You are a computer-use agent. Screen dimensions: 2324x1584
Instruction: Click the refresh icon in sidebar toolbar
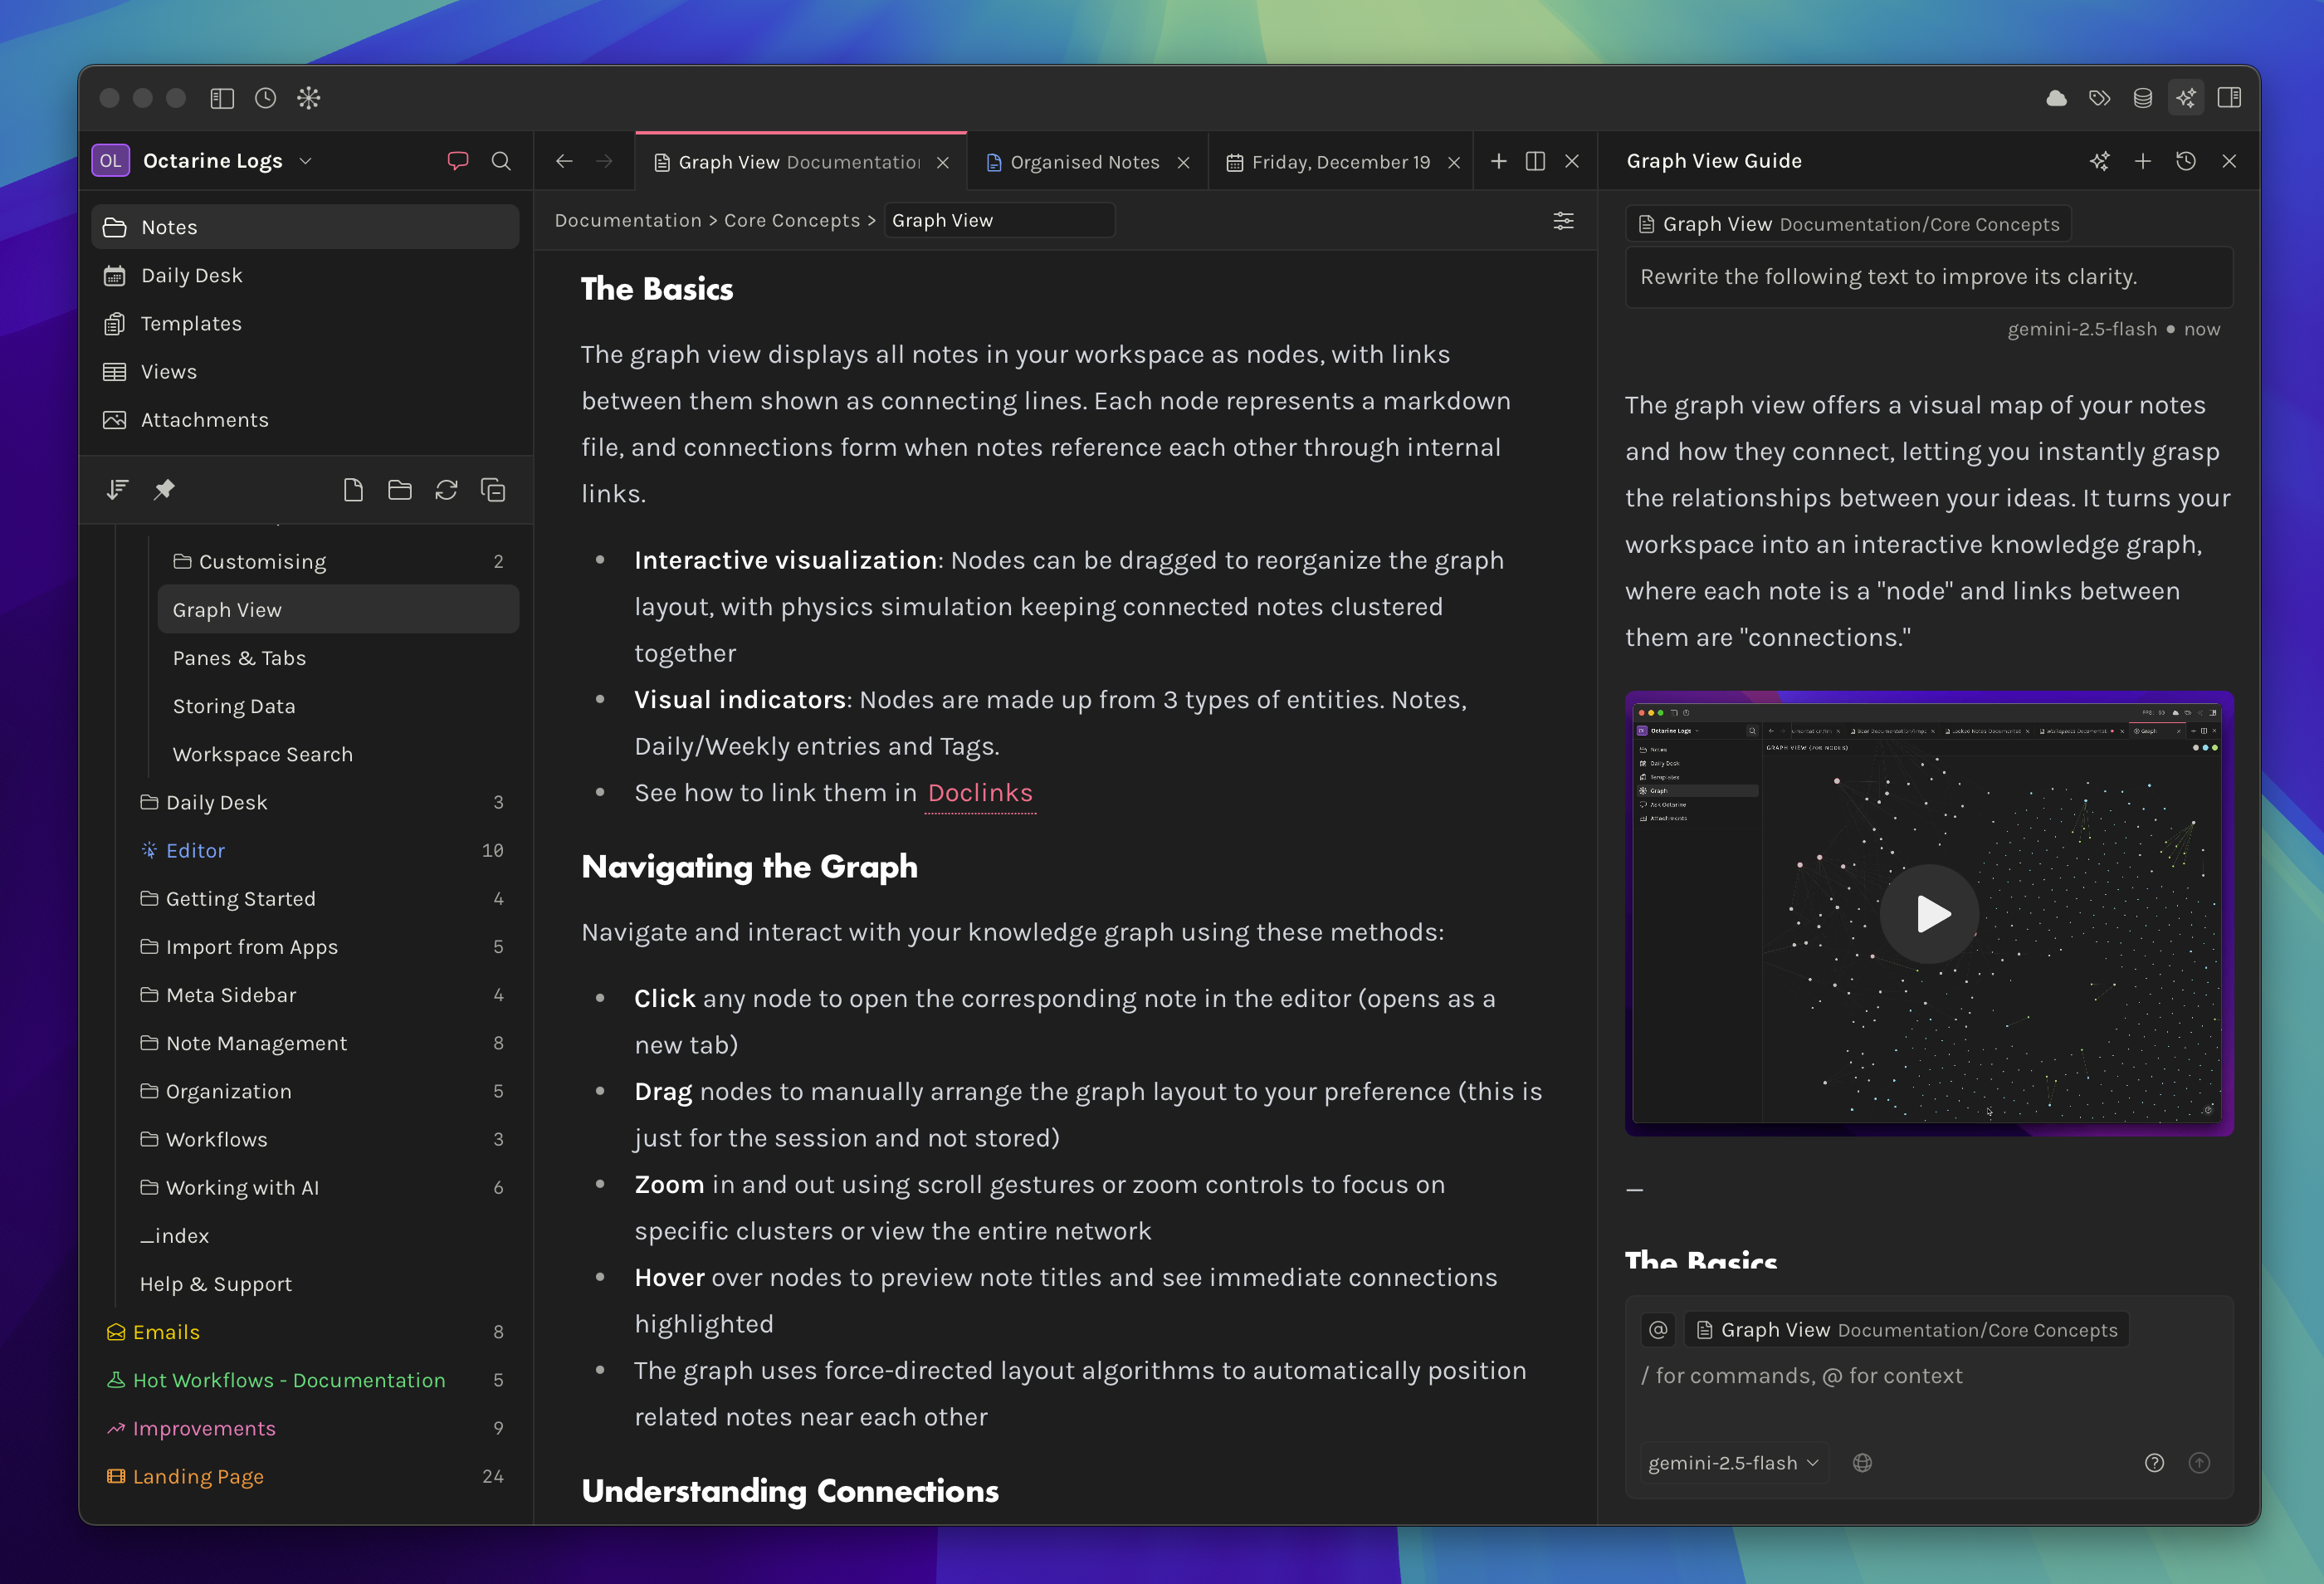pyautogui.click(x=446, y=490)
